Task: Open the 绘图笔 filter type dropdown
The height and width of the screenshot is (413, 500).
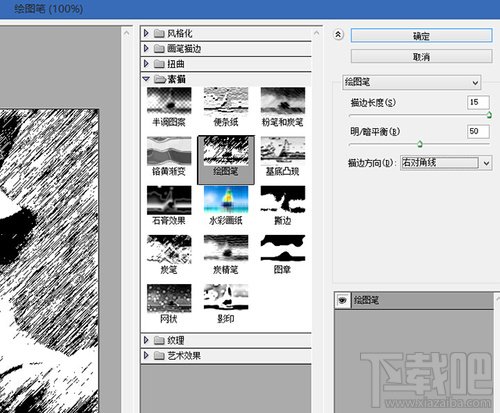Action: coord(411,82)
